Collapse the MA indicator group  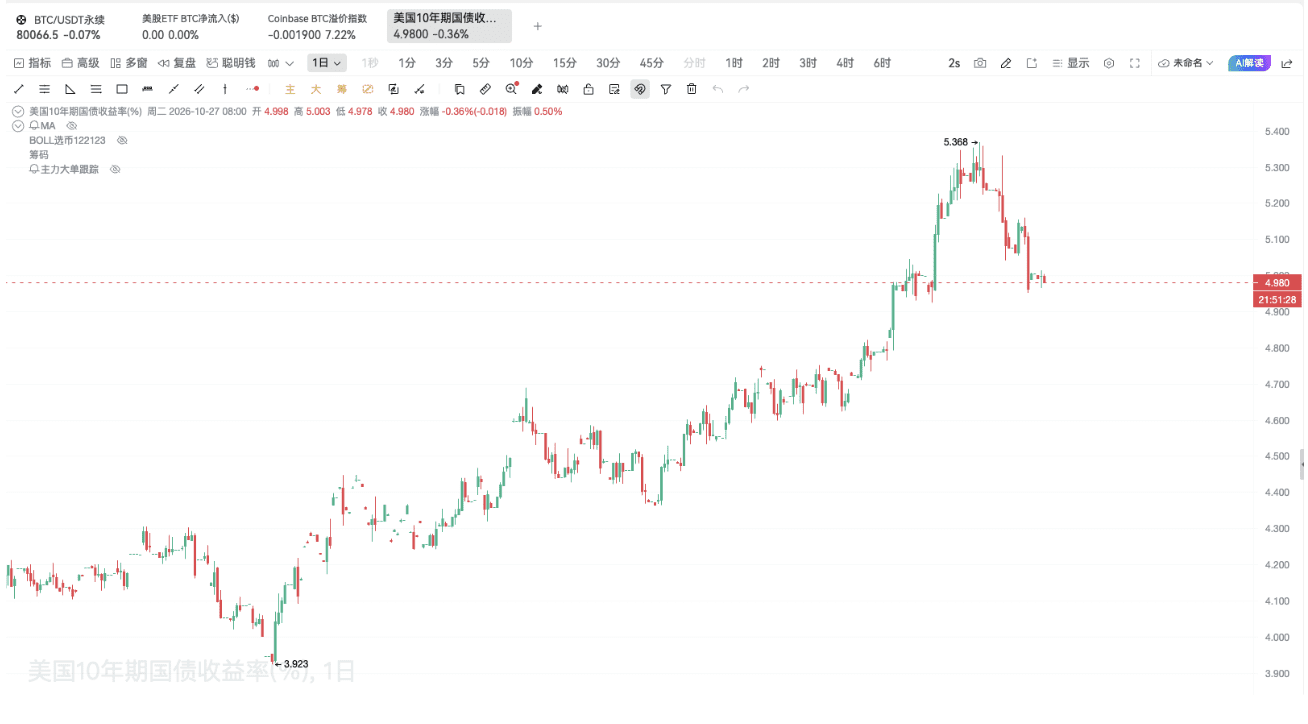click(18, 126)
